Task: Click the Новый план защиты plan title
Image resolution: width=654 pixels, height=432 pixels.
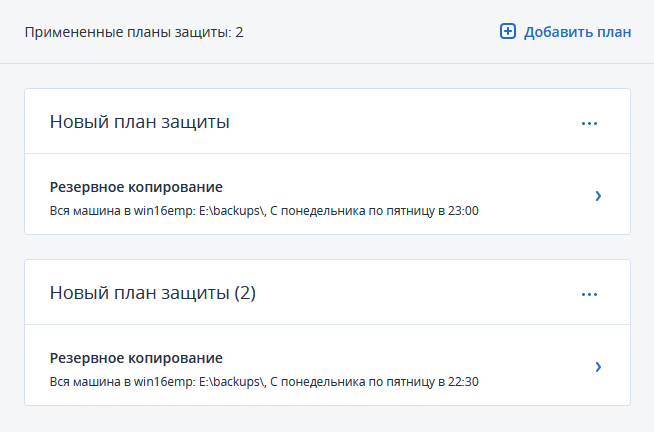Action: coord(140,123)
